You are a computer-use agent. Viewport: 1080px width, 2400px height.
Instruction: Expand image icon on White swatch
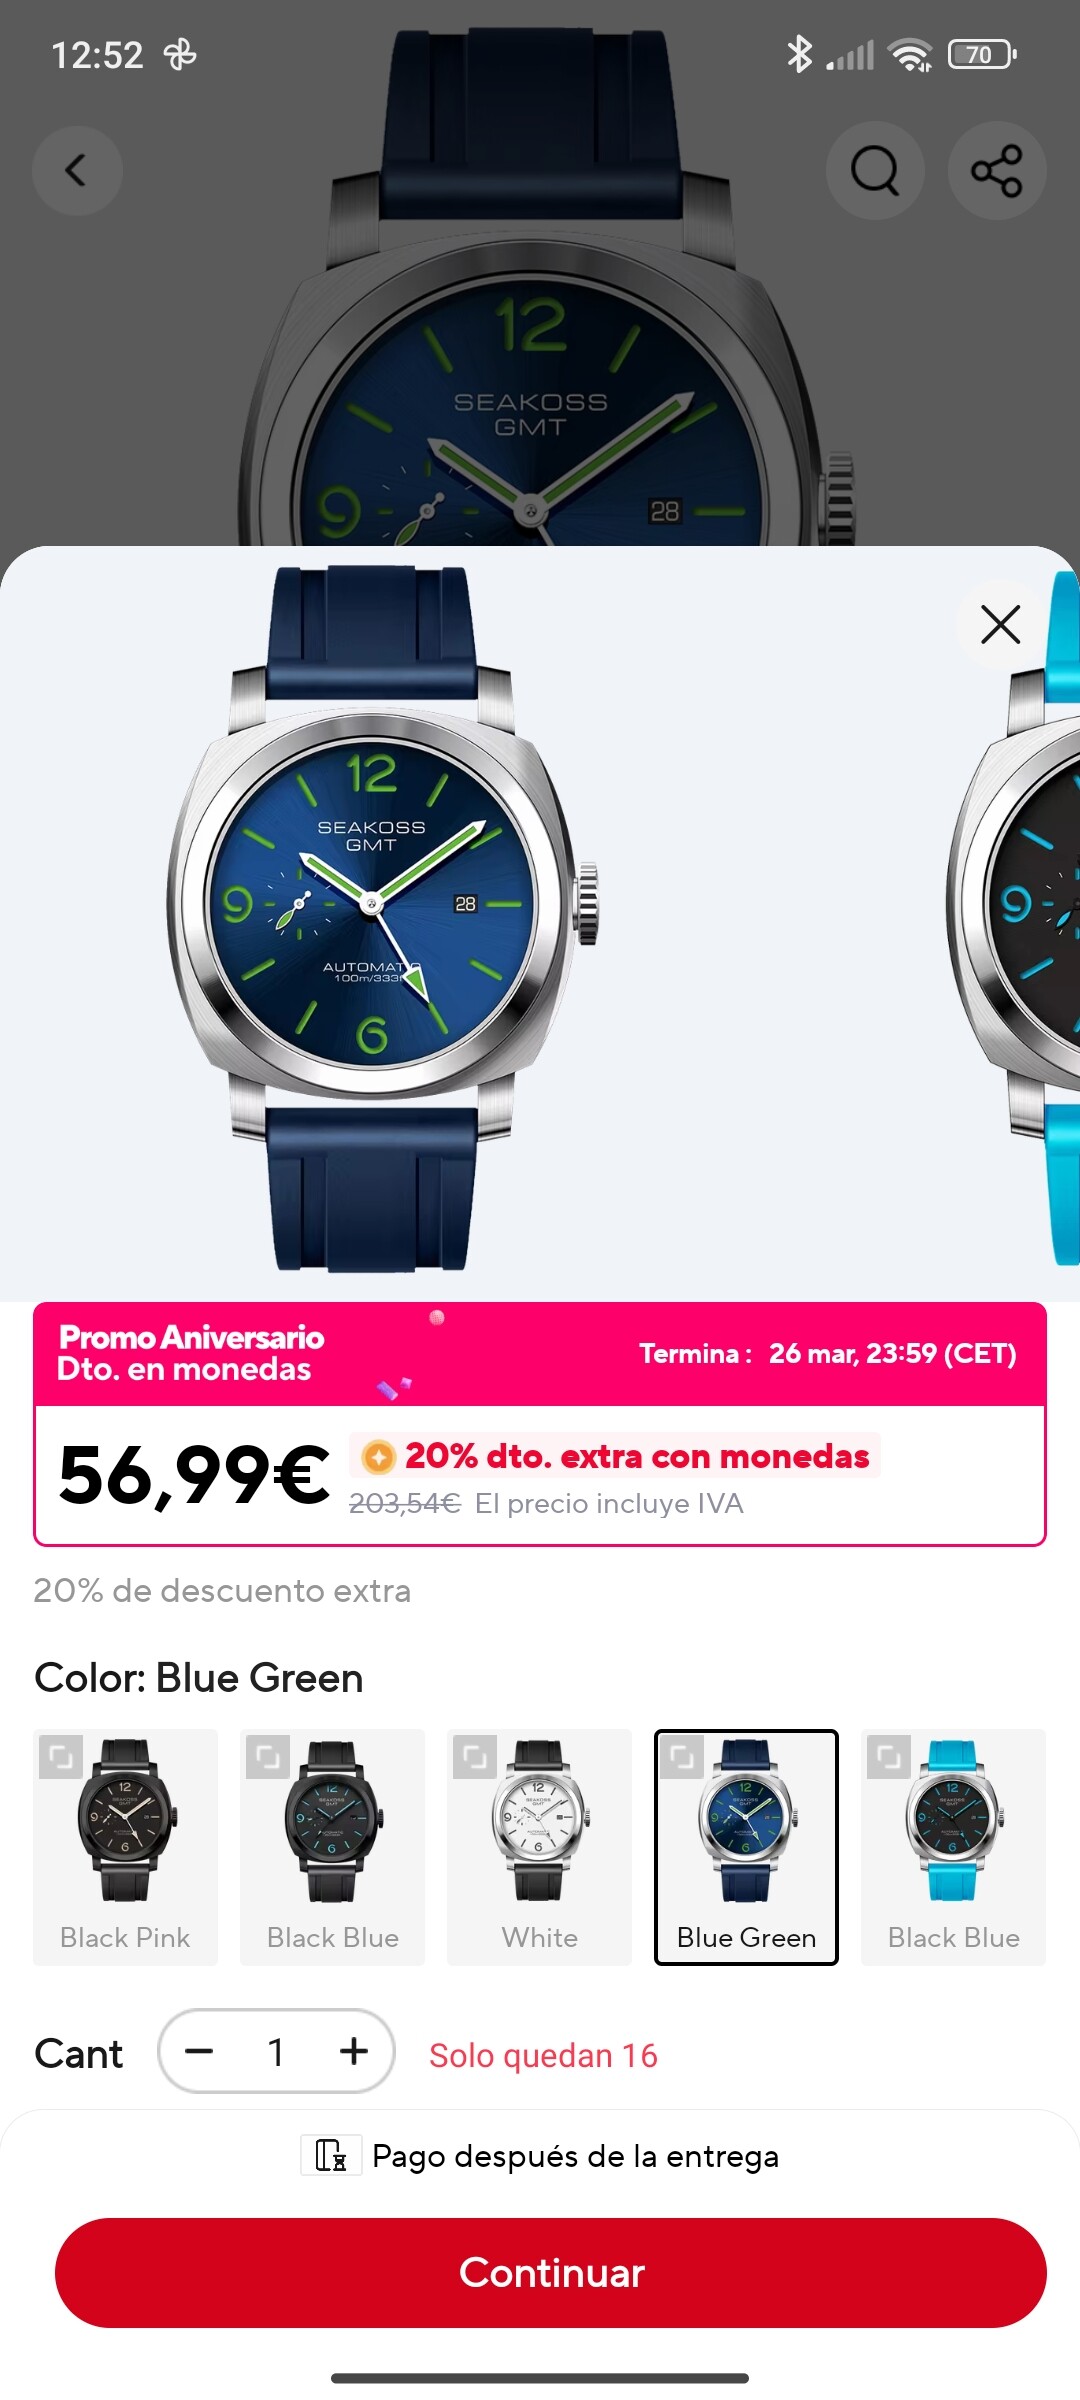point(474,1757)
